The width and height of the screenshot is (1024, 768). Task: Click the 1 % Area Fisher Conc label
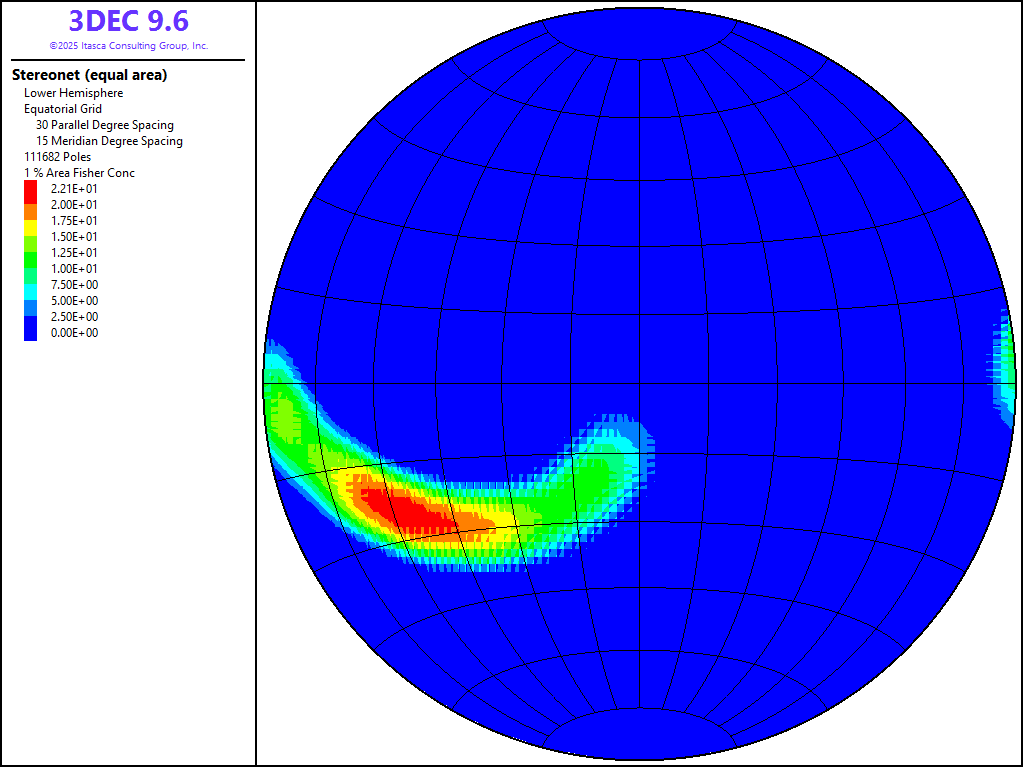79,173
